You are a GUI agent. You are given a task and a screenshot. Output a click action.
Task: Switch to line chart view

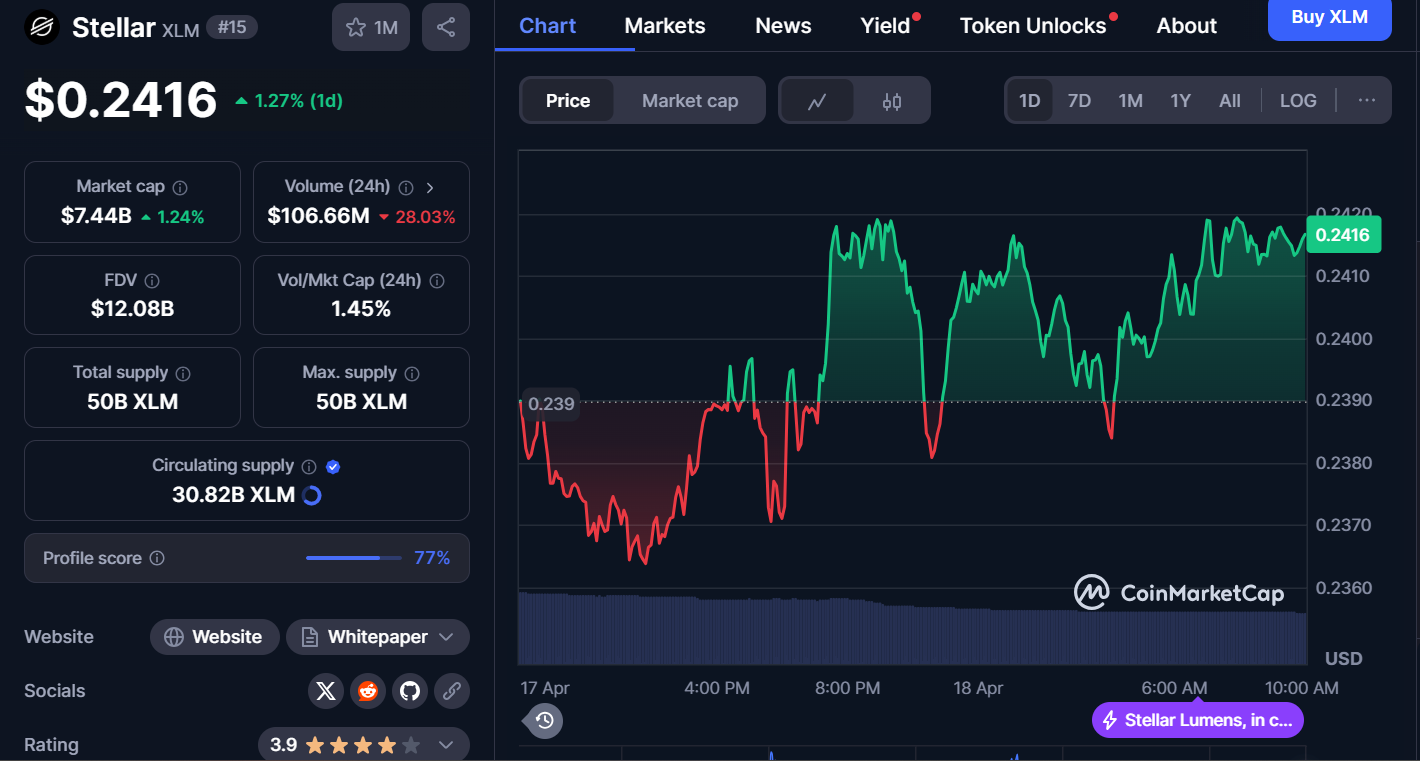pos(817,101)
